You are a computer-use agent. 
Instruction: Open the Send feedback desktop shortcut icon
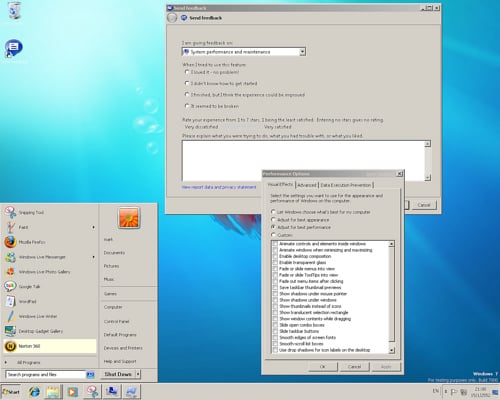(13, 49)
